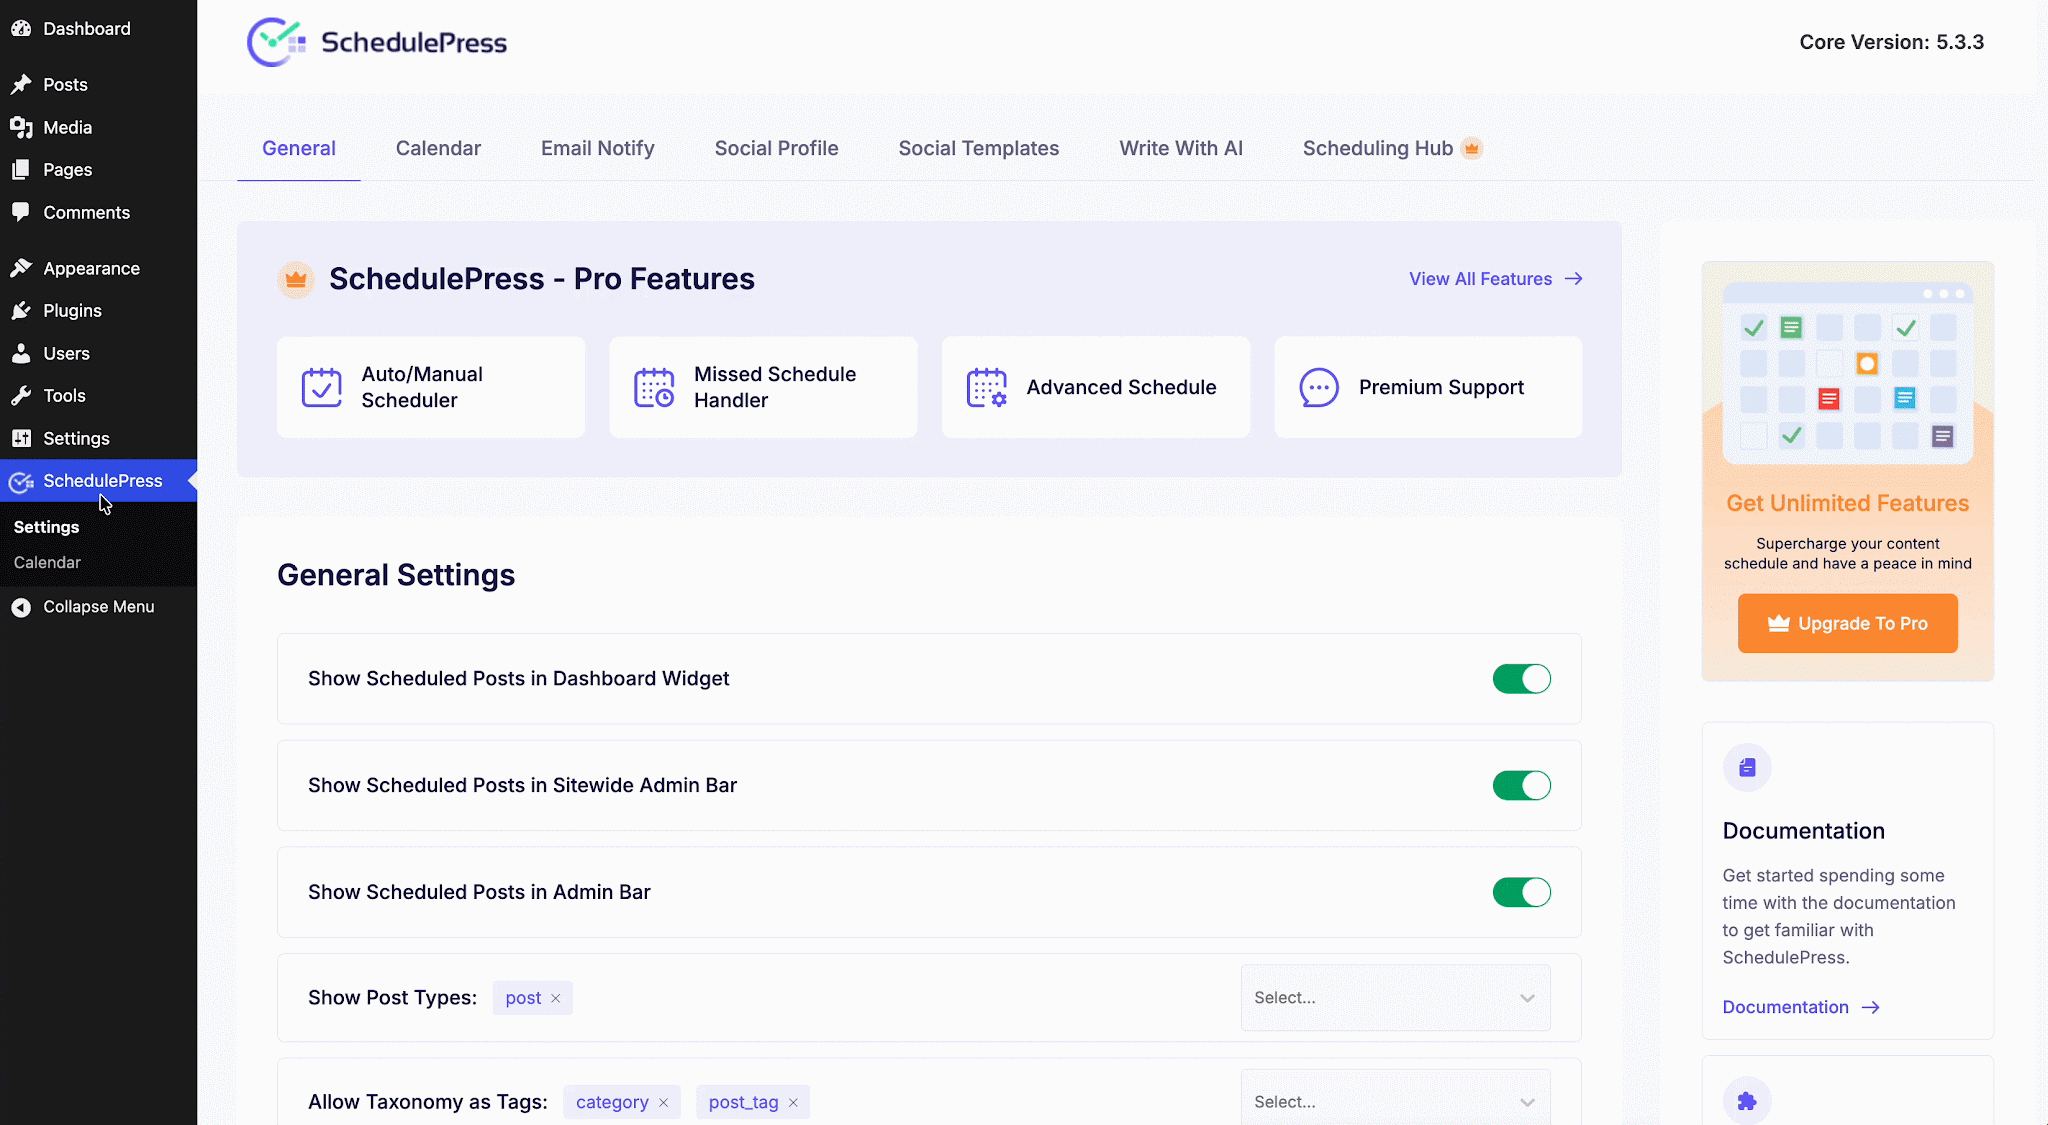Image resolution: width=2048 pixels, height=1125 pixels.
Task: Click Advanced Schedule feature card
Action: point(1096,387)
